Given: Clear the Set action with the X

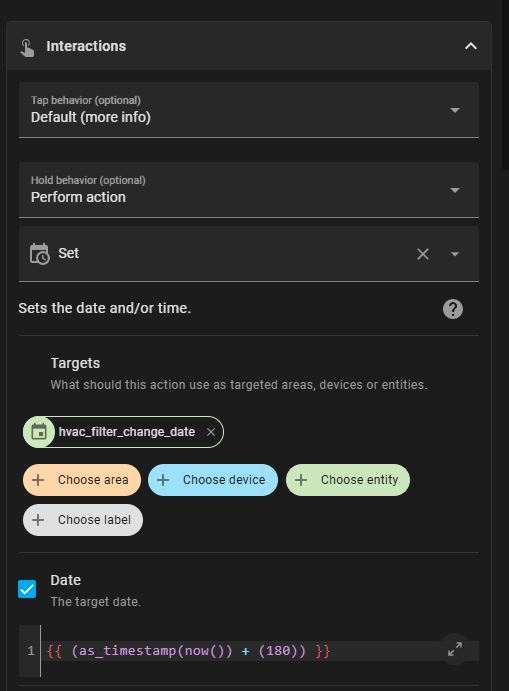Looking at the screenshot, I should (423, 254).
